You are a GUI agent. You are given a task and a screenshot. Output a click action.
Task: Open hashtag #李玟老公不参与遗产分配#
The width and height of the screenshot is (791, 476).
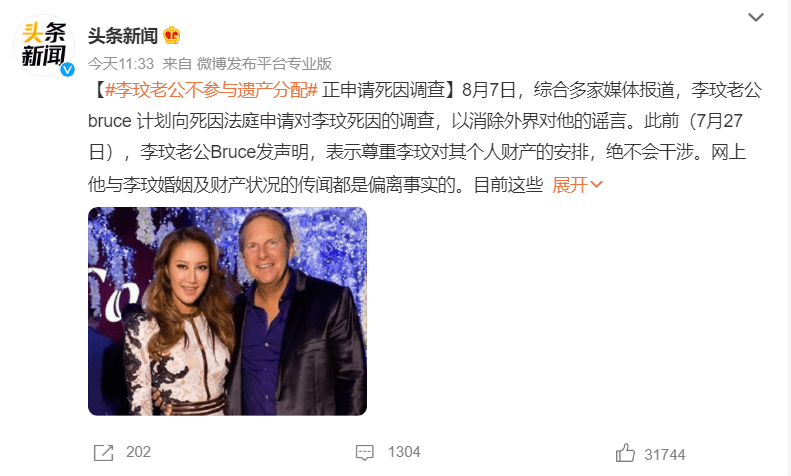coord(211,90)
